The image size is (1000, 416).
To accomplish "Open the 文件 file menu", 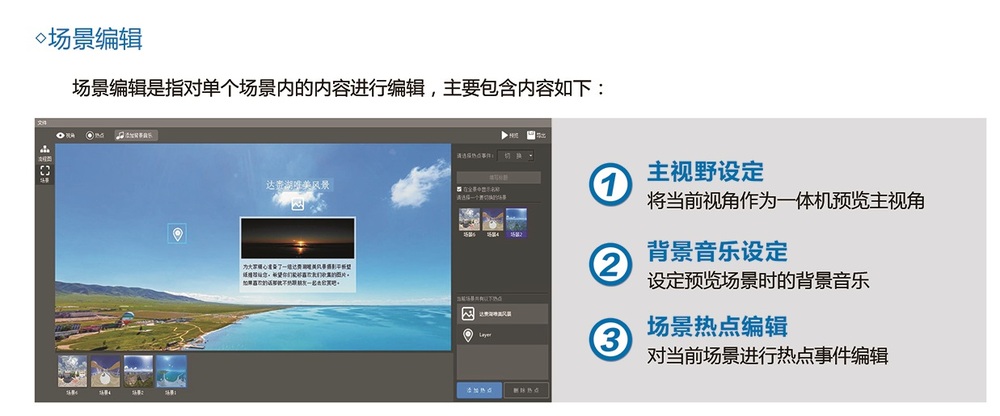I will (42, 122).
